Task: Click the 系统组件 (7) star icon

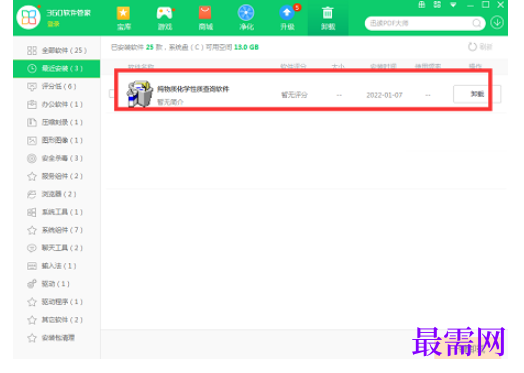Action: coord(32,230)
